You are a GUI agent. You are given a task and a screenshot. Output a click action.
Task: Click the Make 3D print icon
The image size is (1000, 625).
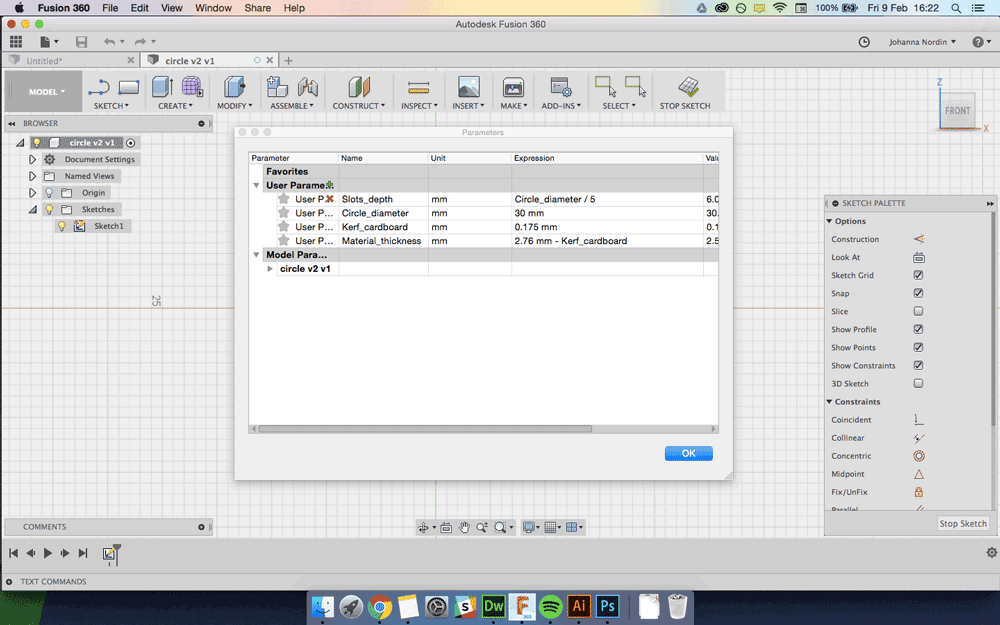[513, 87]
